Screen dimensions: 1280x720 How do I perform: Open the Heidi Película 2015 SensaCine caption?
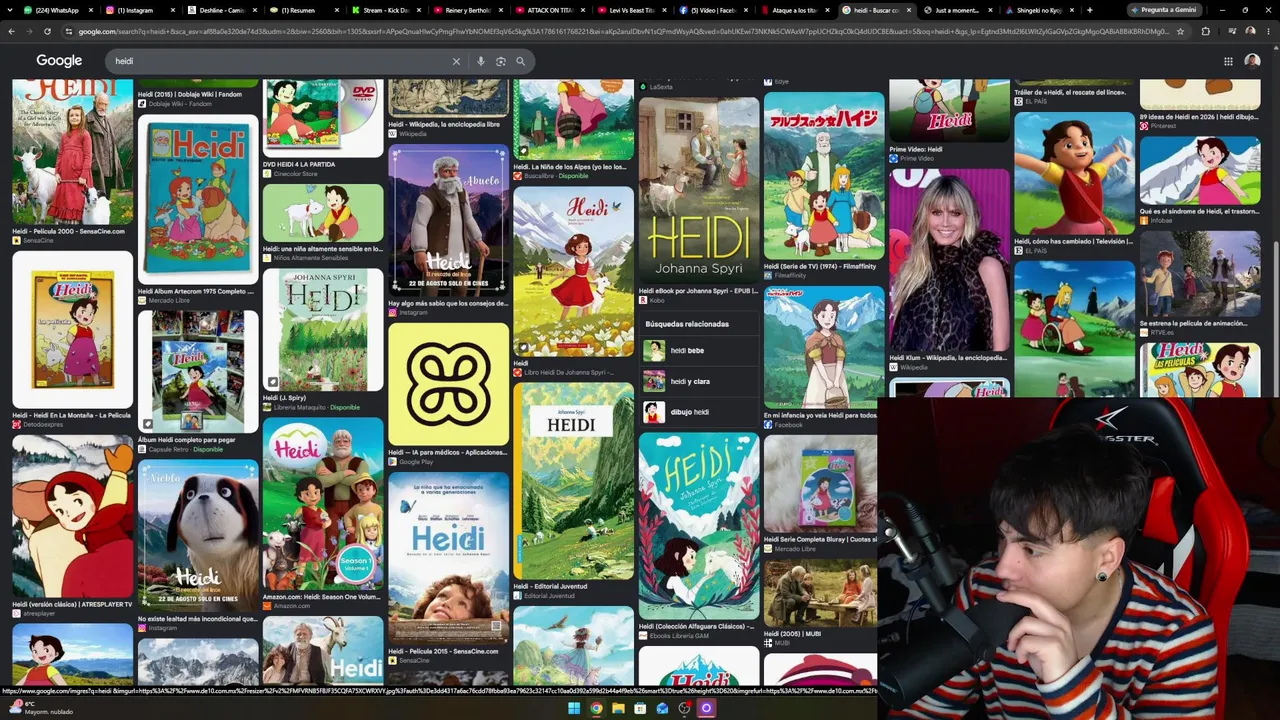pyautogui.click(x=443, y=651)
